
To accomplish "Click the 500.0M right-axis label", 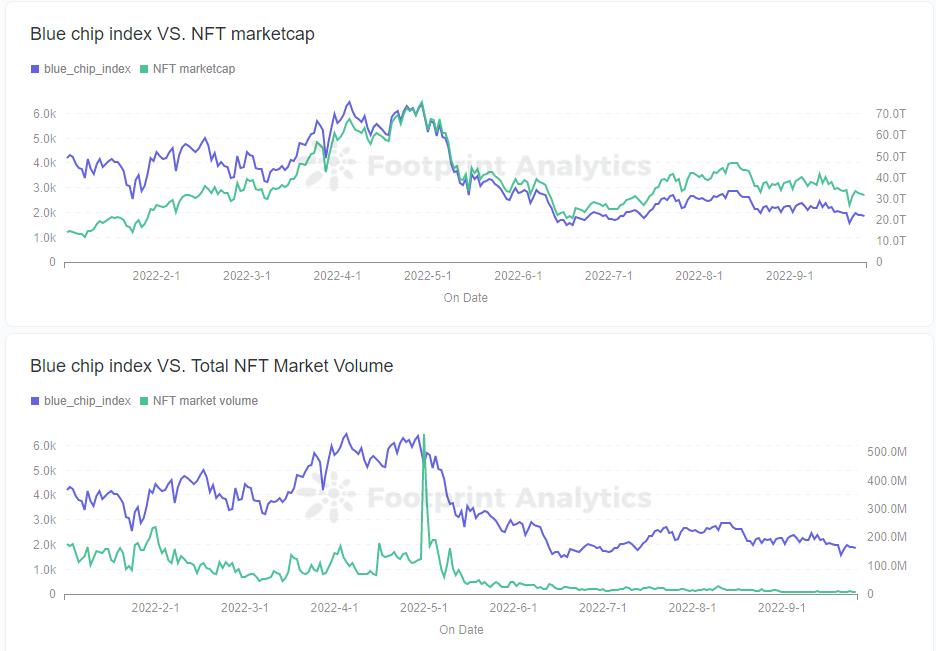I will point(886,452).
